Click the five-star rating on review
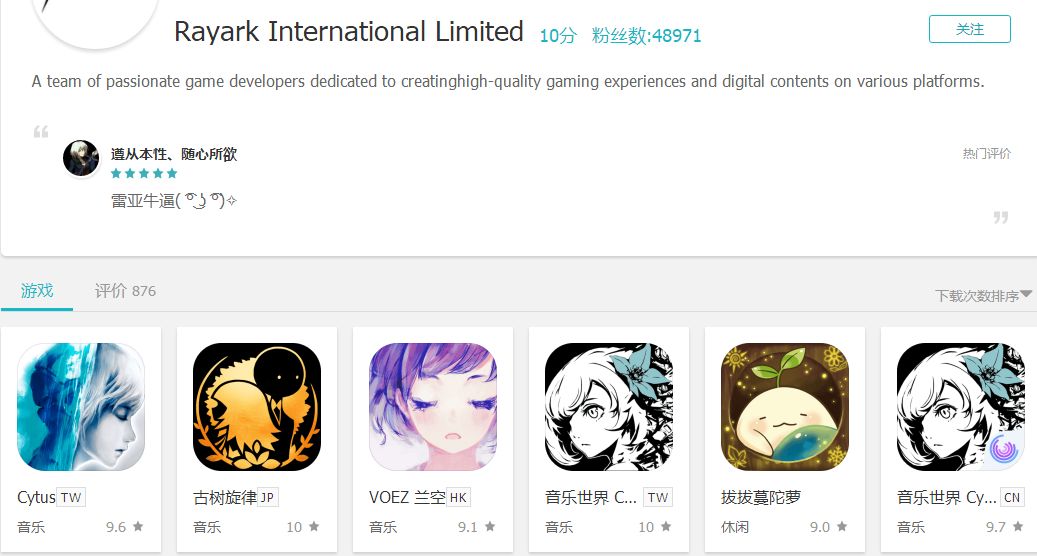1037x556 pixels. 144,173
